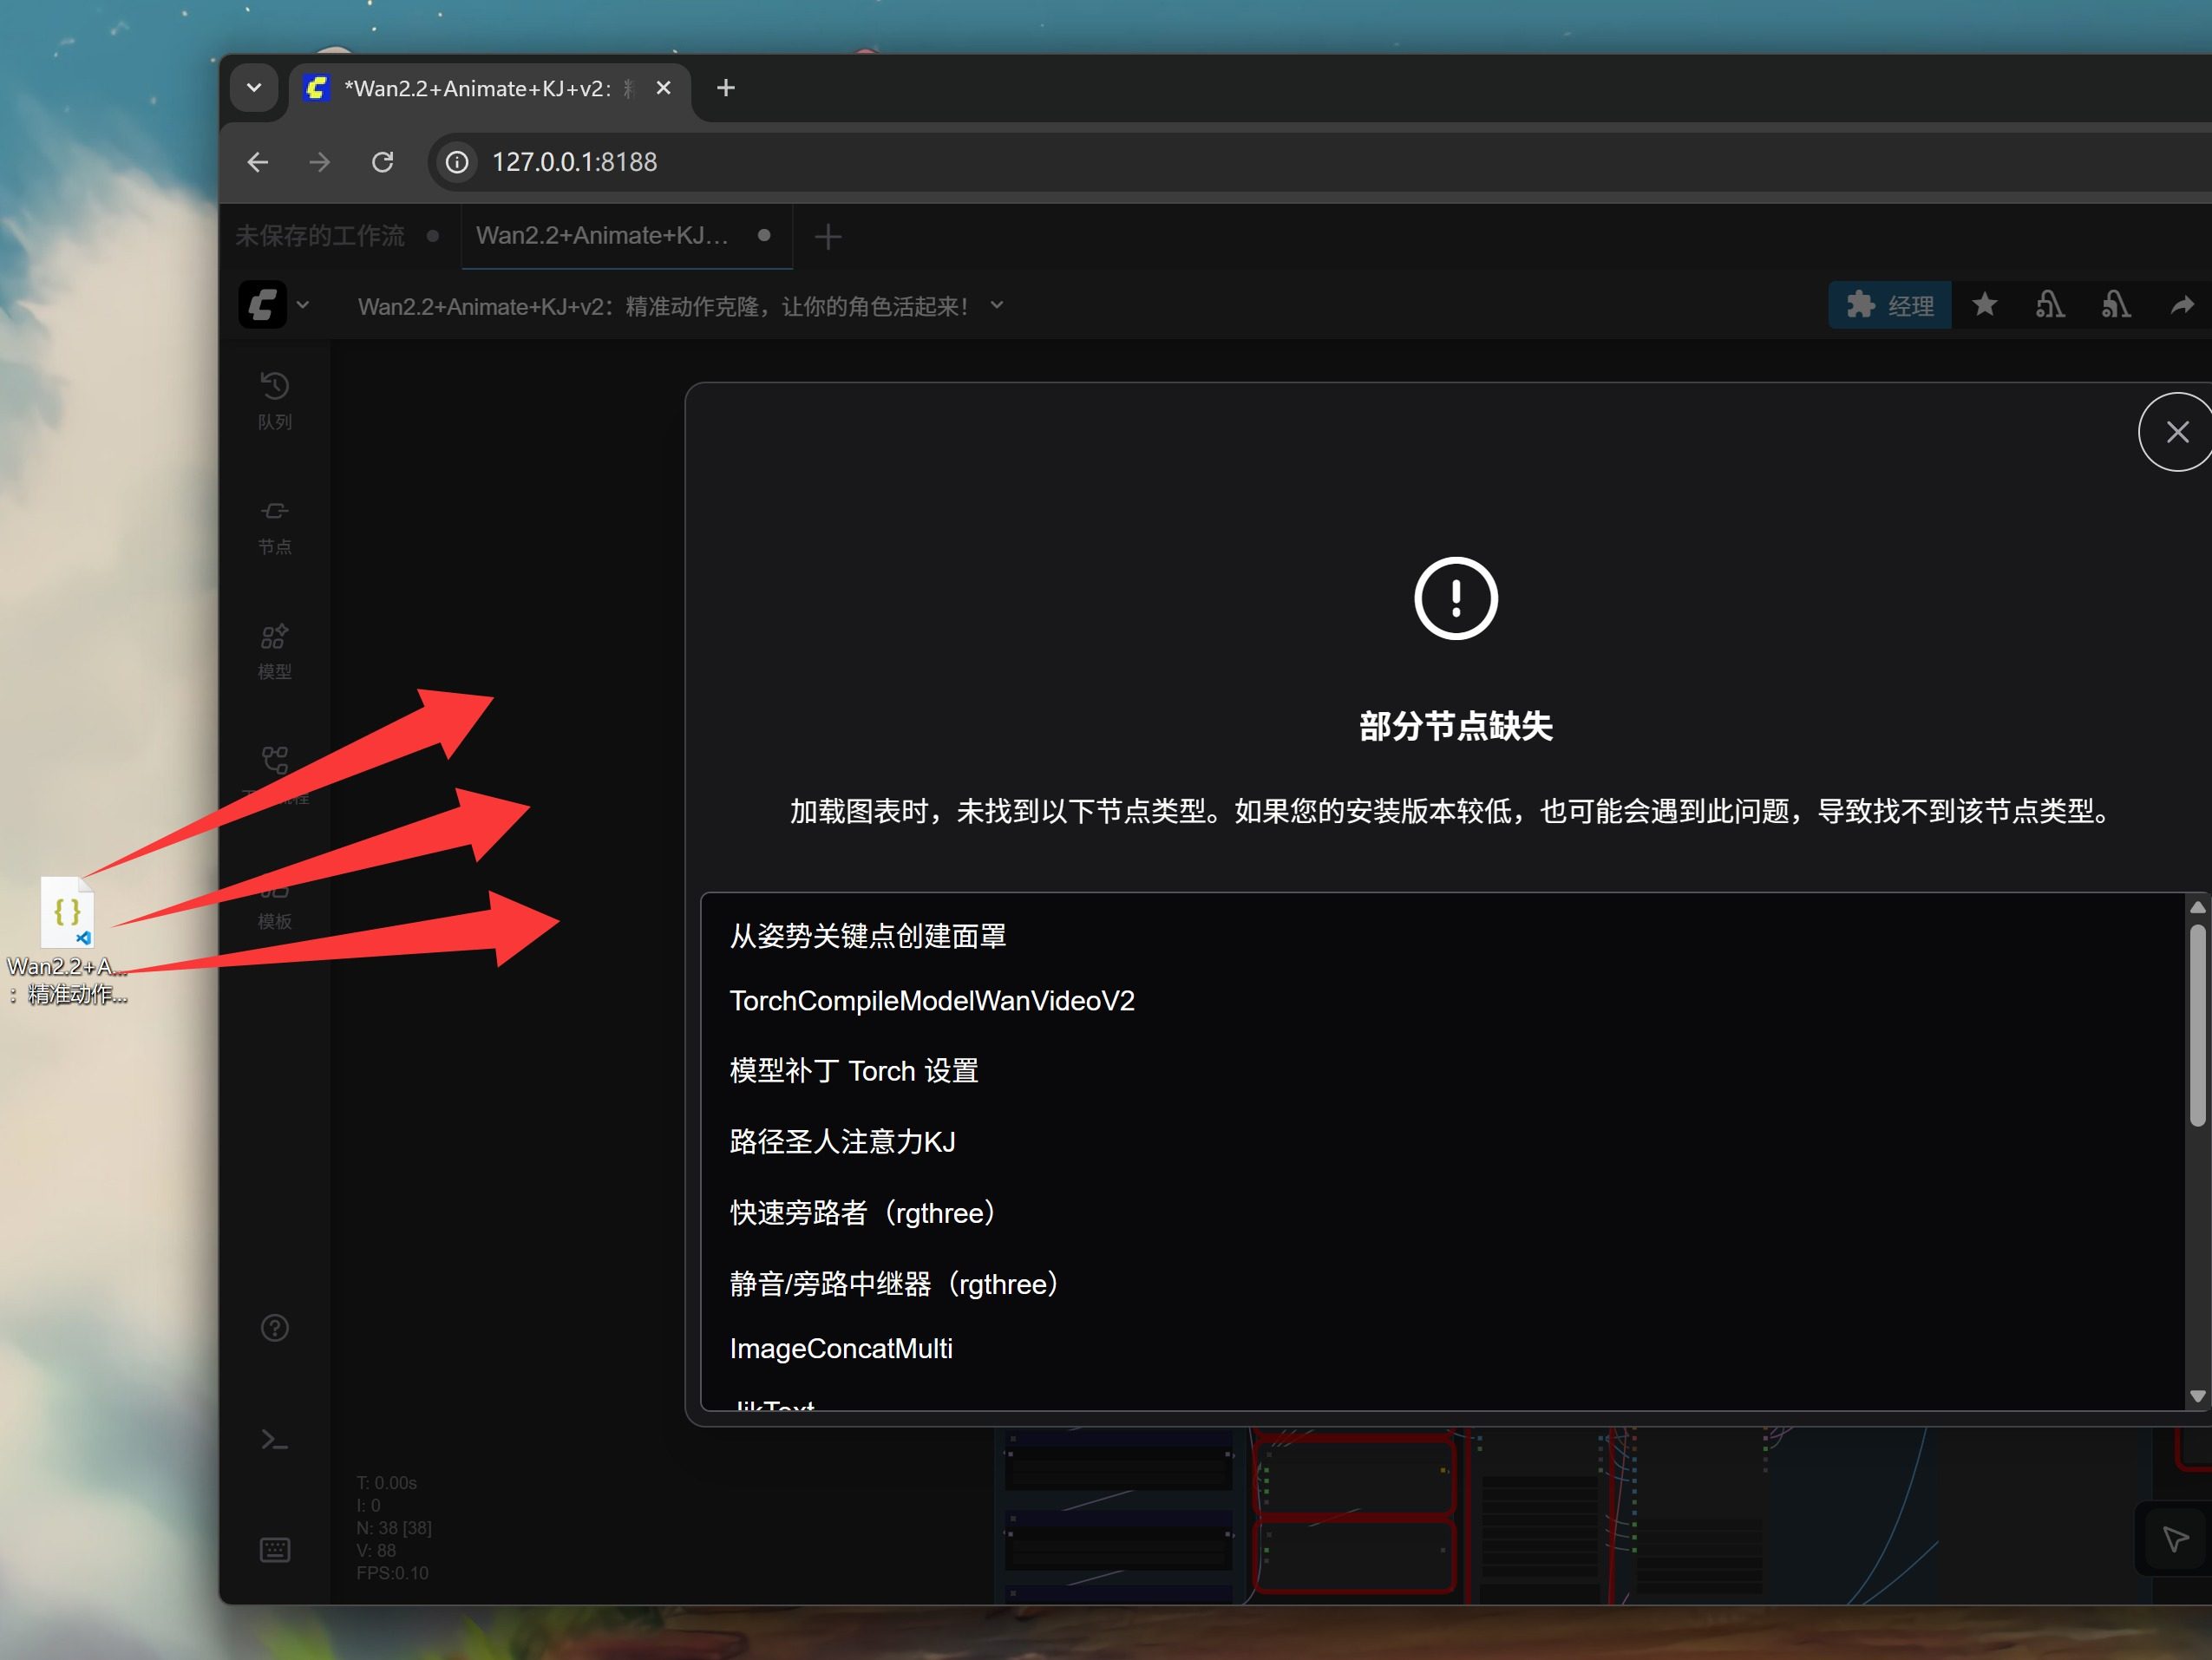Open the Manager (经理) button
The height and width of the screenshot is (1660, 2212).
(x=1889, y=305)
